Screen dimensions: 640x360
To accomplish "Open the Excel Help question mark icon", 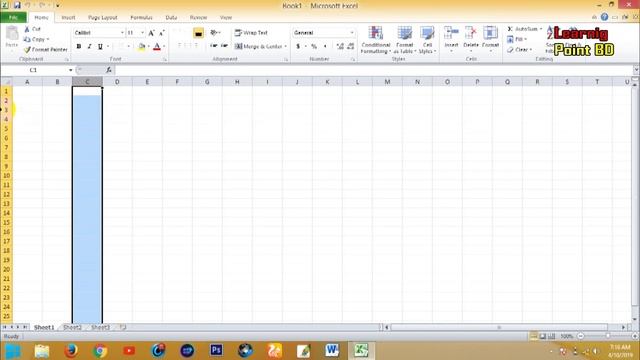I will click(604, 17).
